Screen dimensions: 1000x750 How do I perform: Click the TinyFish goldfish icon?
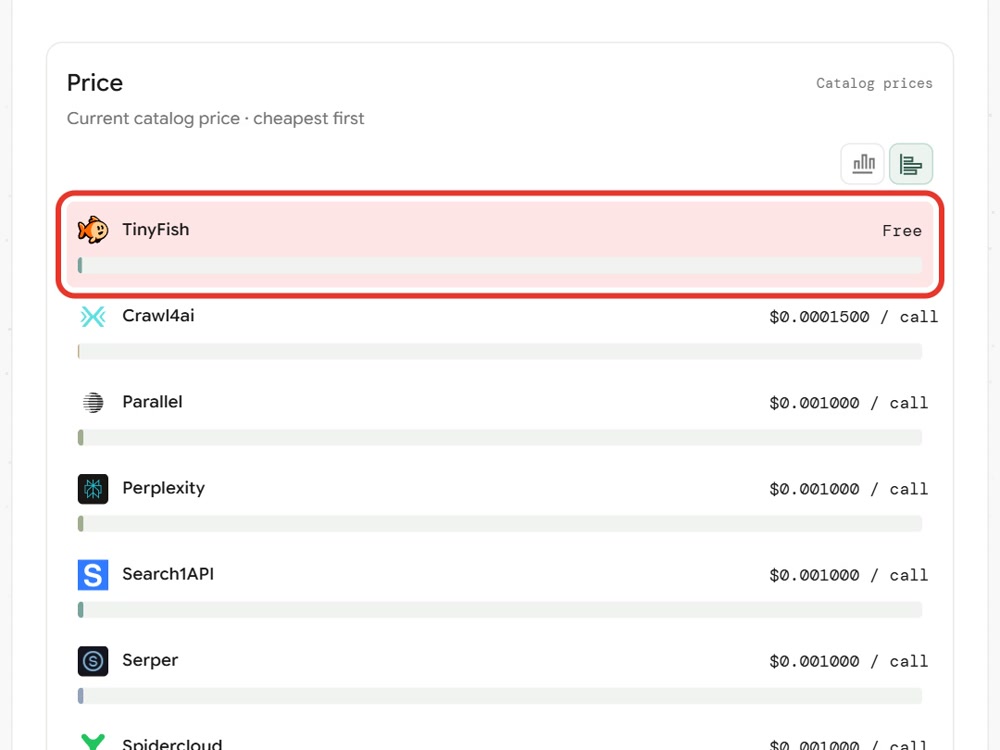coord(93,230)
